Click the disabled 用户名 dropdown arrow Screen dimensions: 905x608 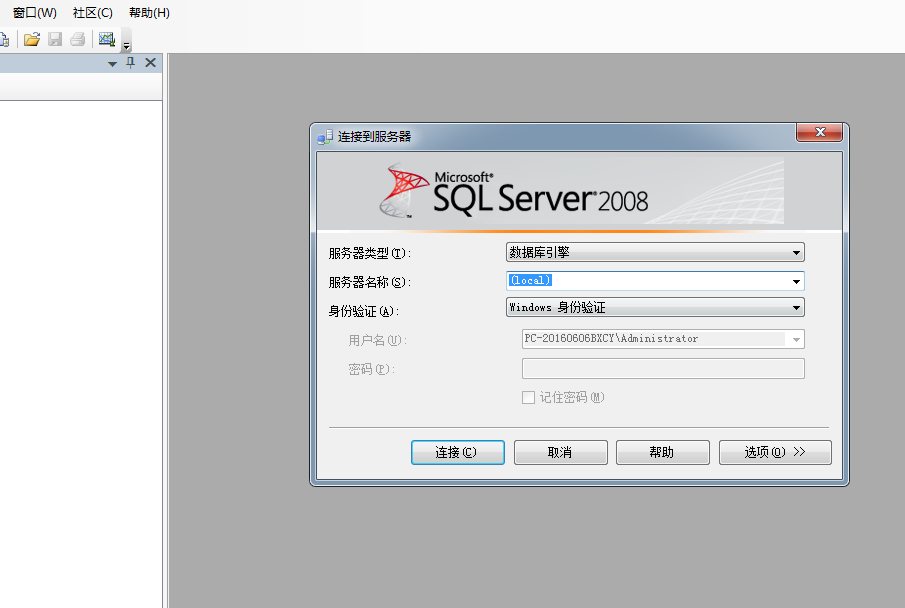796,340
